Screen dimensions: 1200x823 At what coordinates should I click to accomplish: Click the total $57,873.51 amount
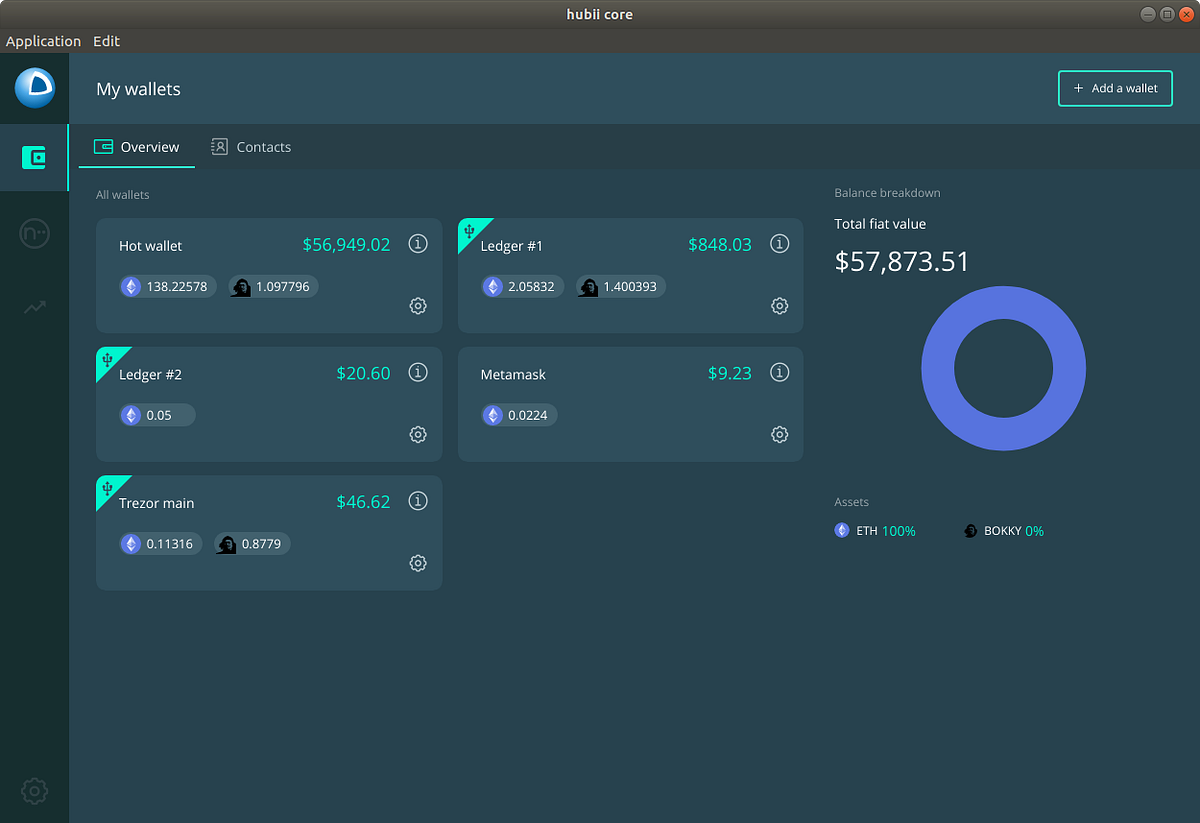coord(902,262)
